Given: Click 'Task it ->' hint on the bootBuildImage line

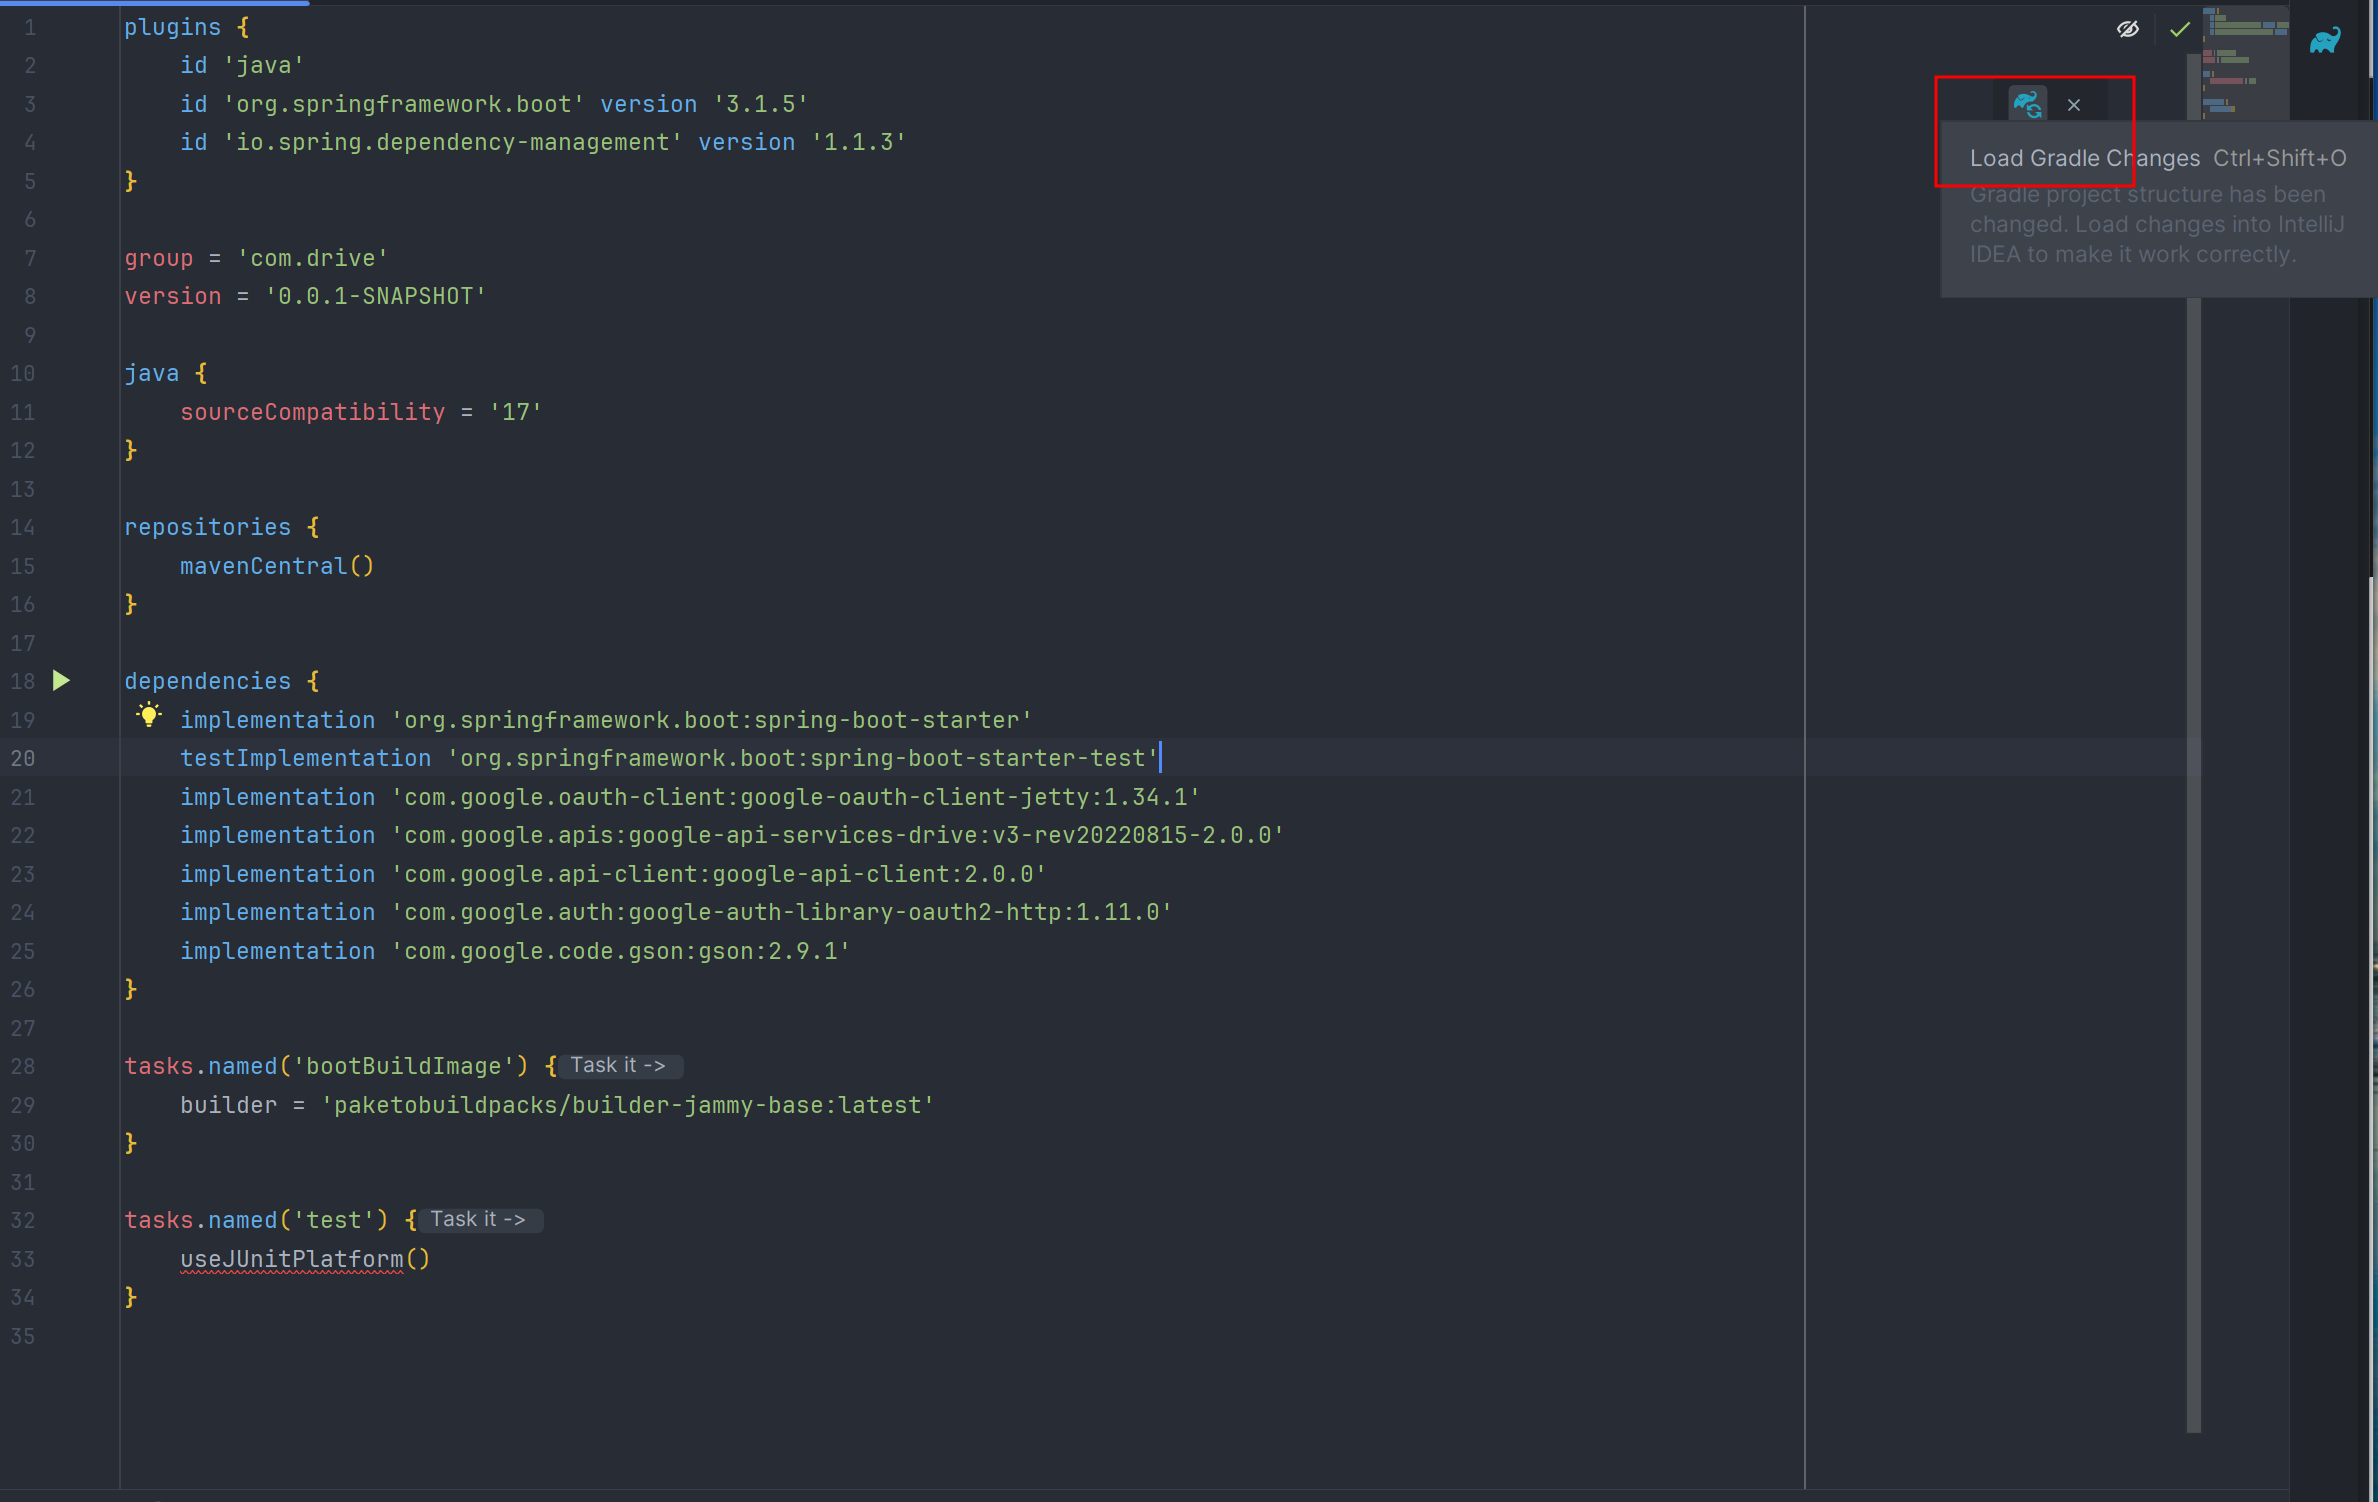Looking at the screenshot, I should pyautogui.click(x=618, y=1066).
